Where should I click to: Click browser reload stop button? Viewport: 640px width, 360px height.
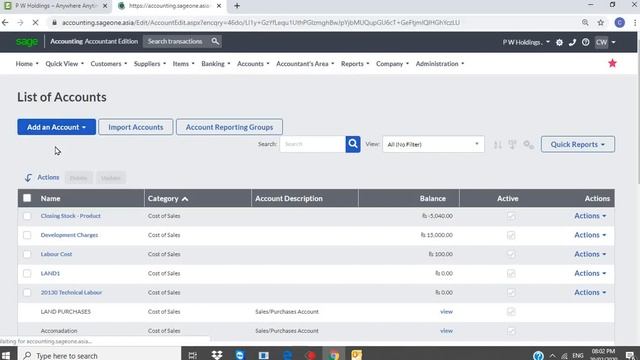click(36, 23)
